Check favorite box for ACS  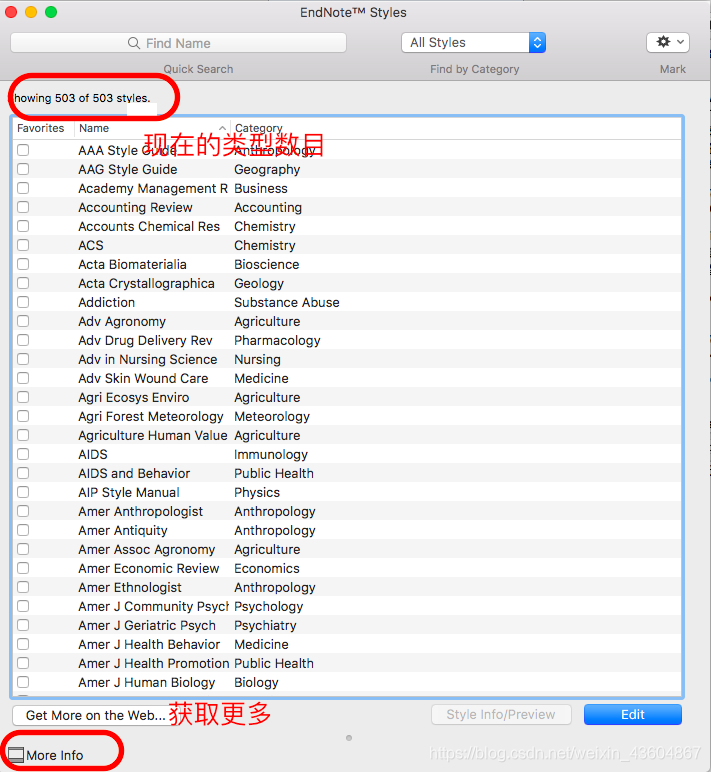(23, 245)
